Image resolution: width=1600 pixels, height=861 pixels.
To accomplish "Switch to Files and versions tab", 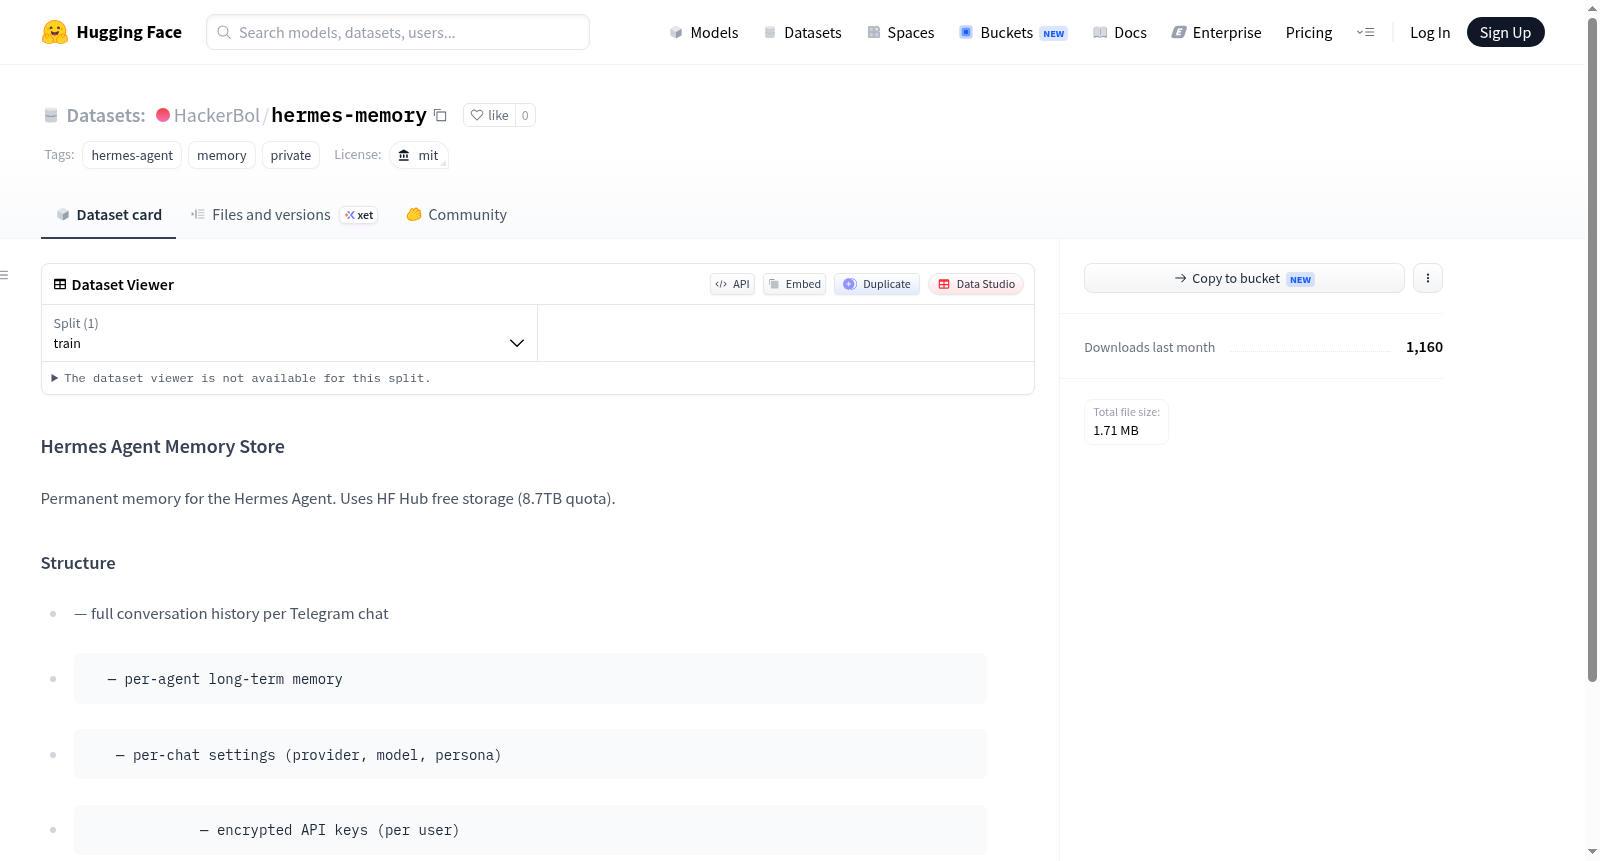I will tap(284, 215).
